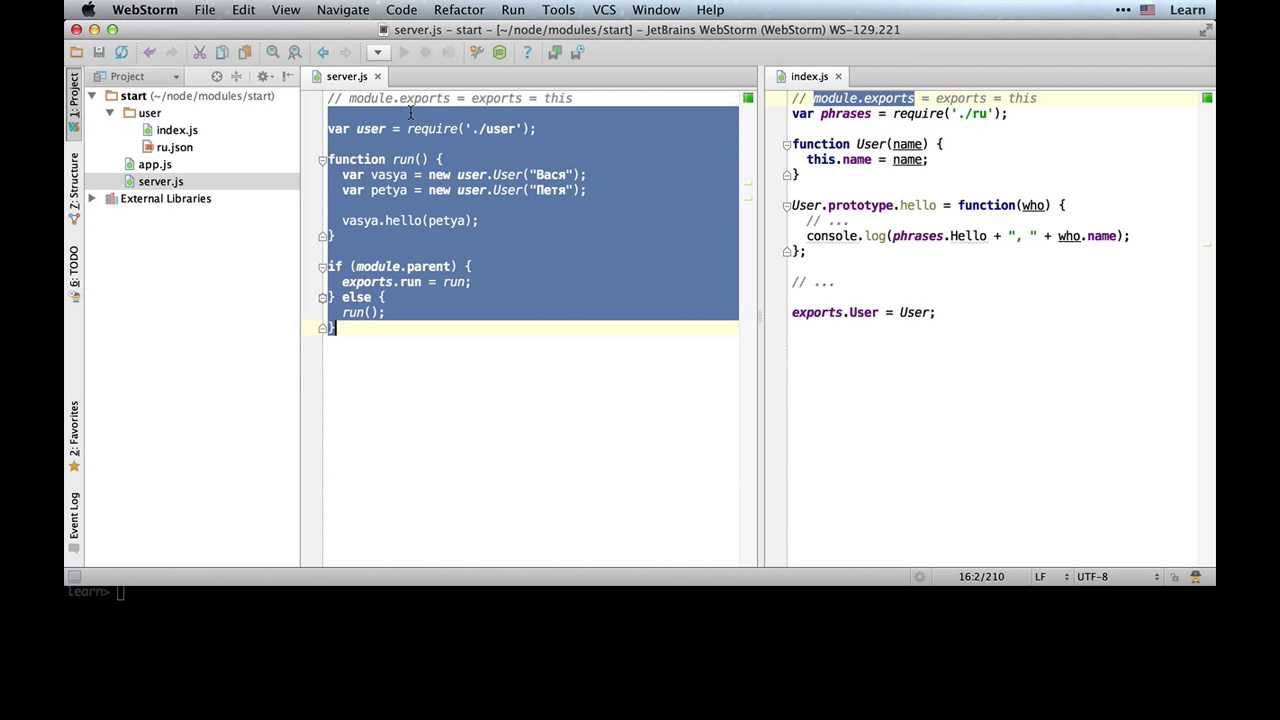Click the Save All floppy icon
The height and width of the screenshot is (720, 1280).
pos(99,52)
